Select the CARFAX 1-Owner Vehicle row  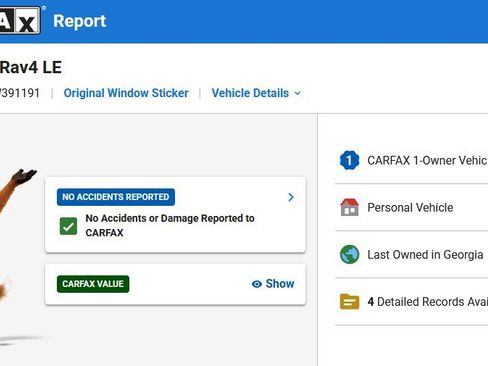(411, 160)
